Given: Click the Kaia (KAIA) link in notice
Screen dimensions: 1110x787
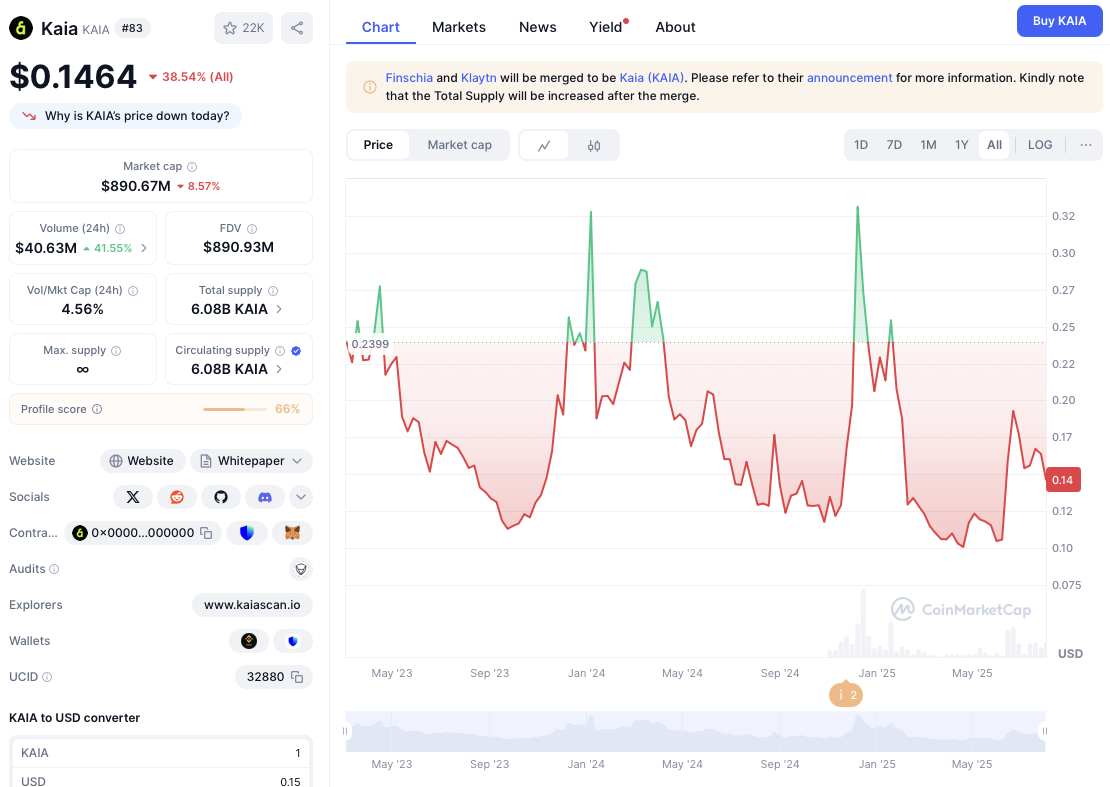Looking at the screenshot, I should pos(651,78).
